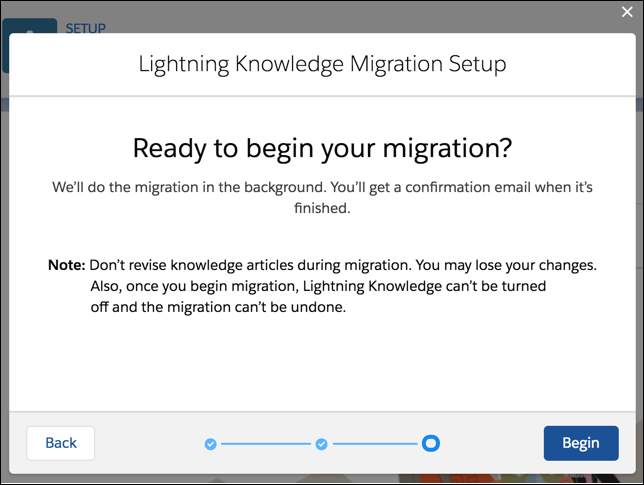Click the Begin button to start migration

(x=581, y=443)
